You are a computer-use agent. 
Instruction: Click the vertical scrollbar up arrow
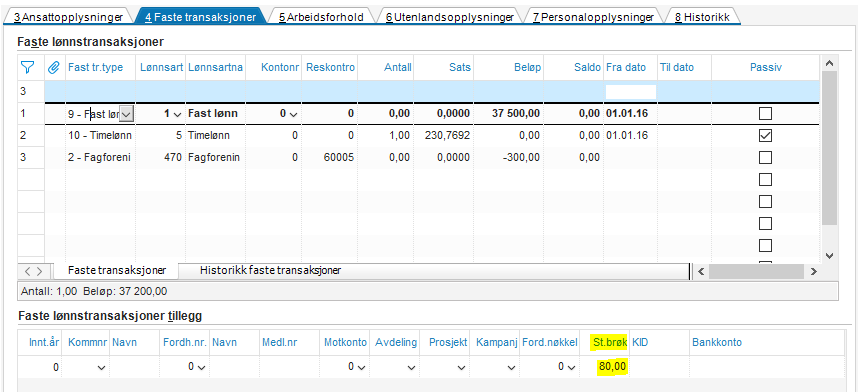click(830, 63)
